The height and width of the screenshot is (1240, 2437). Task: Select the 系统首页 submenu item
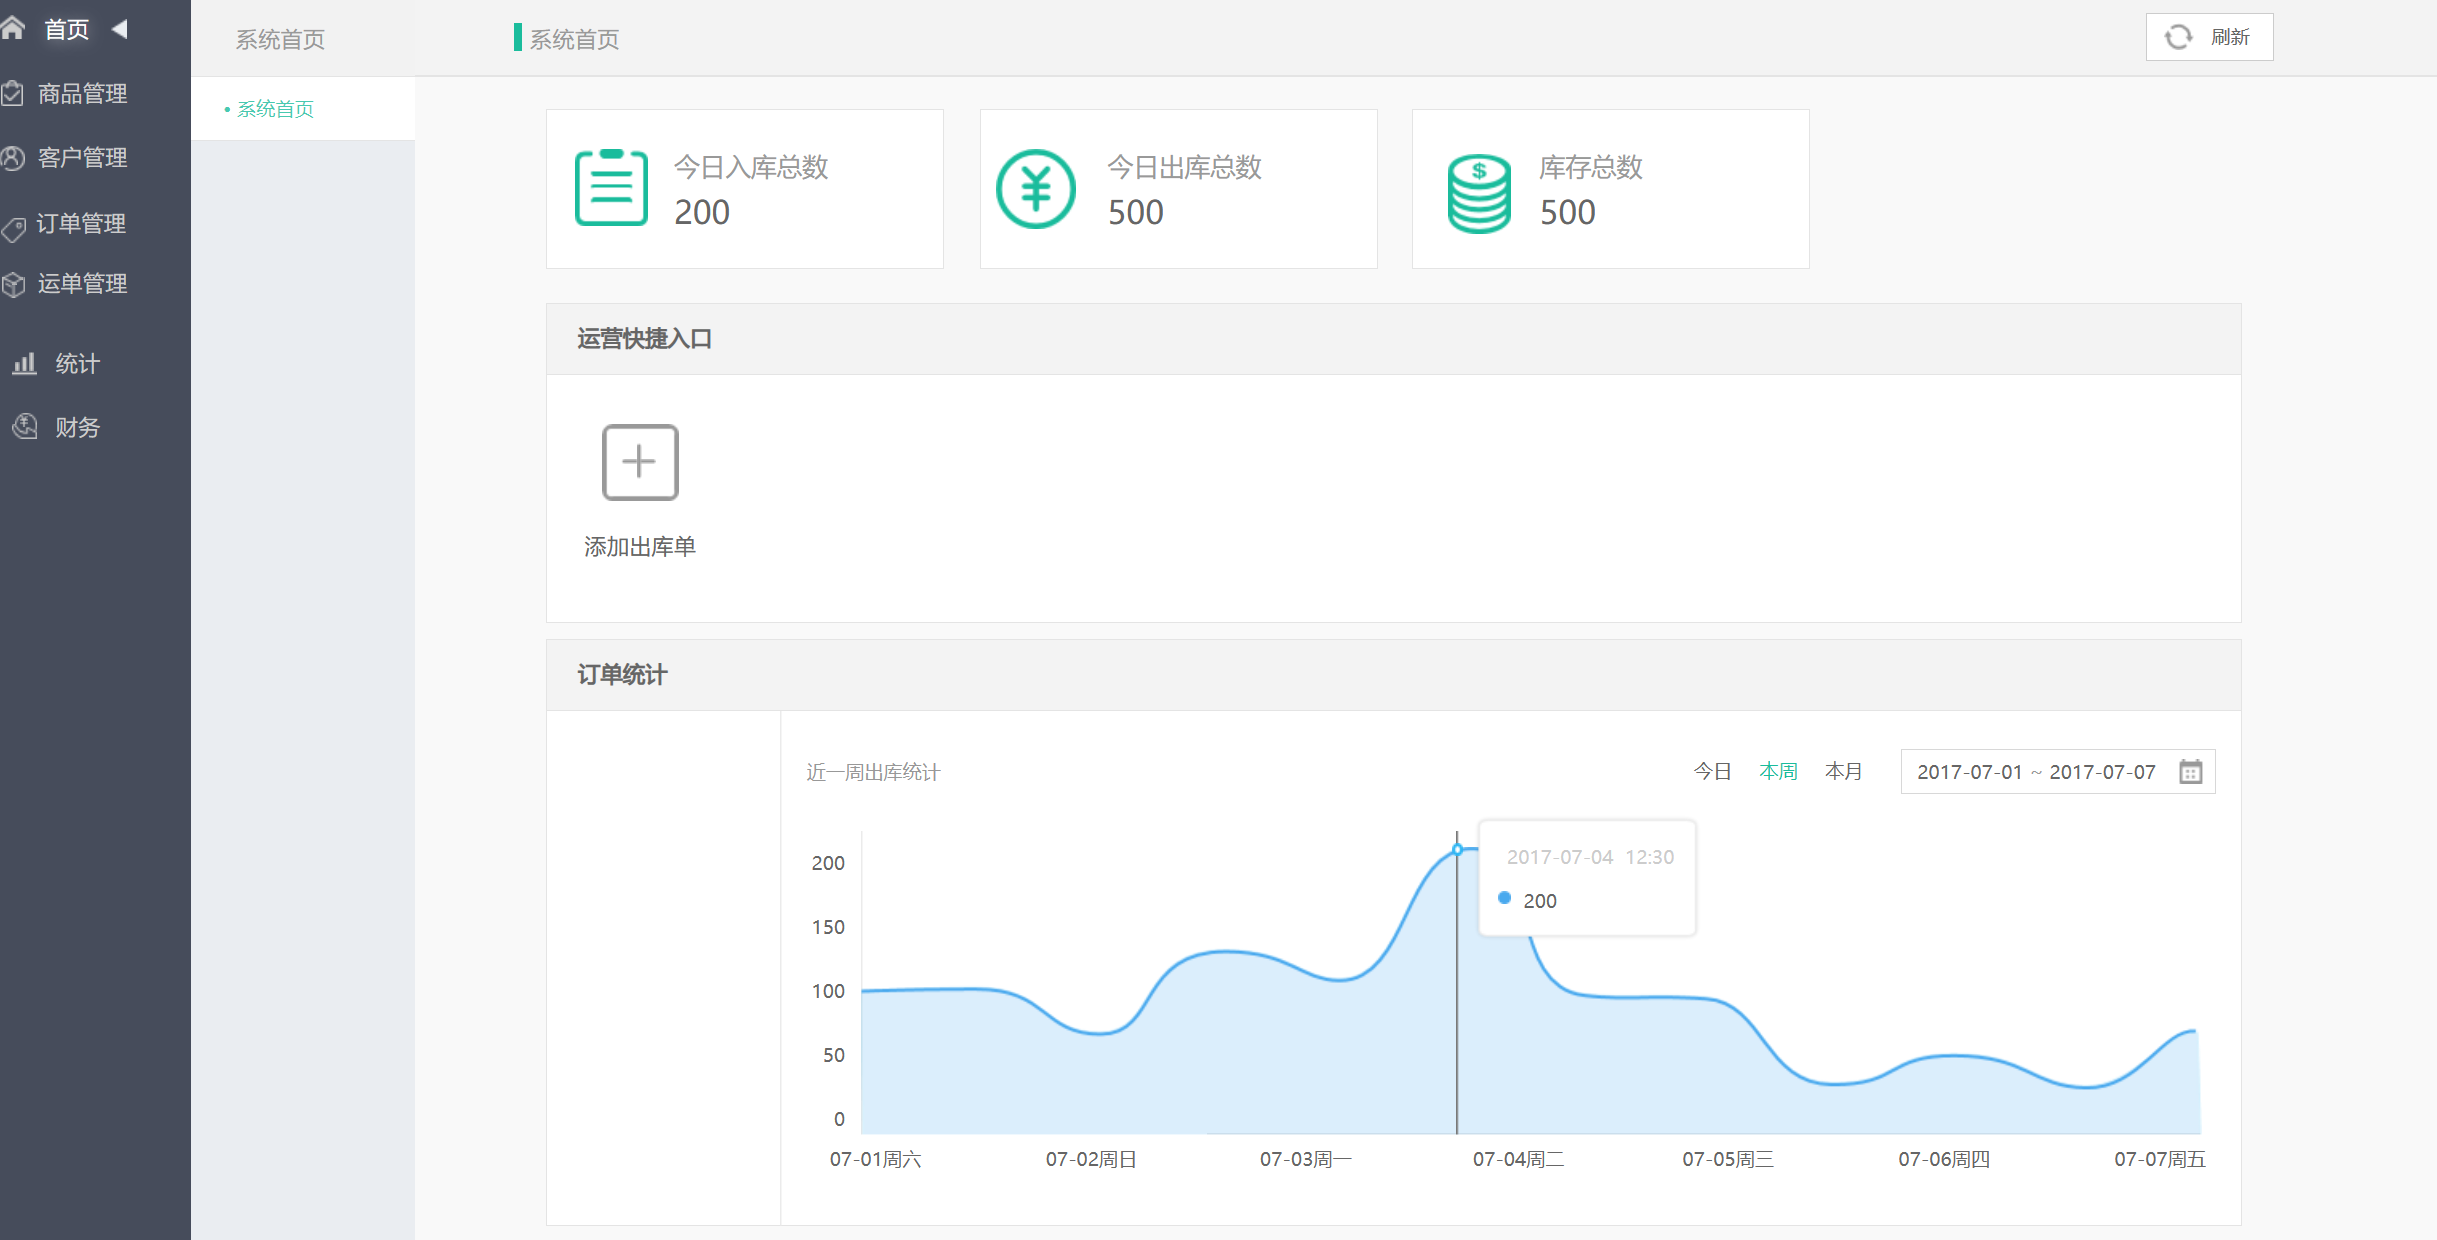point(303,109)
